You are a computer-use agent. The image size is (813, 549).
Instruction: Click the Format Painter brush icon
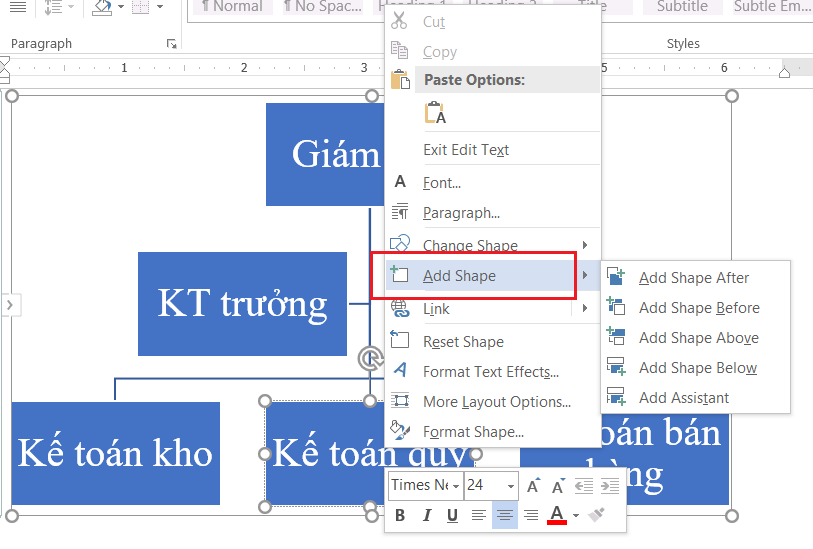tap(596, 515)
